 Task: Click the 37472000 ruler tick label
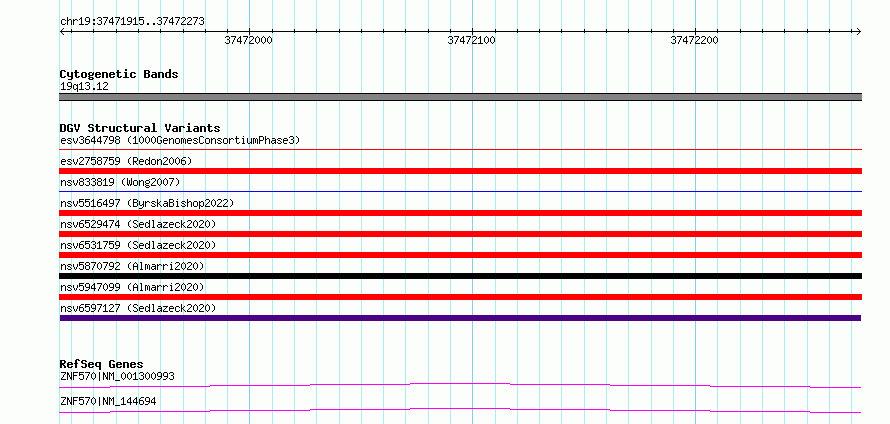248,40
